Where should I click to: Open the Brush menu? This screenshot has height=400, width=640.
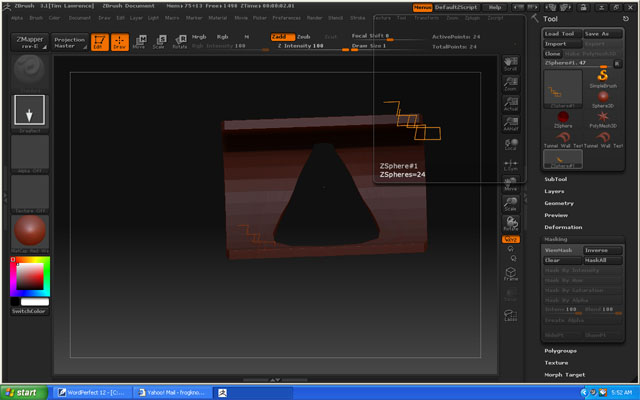[36, 18]
